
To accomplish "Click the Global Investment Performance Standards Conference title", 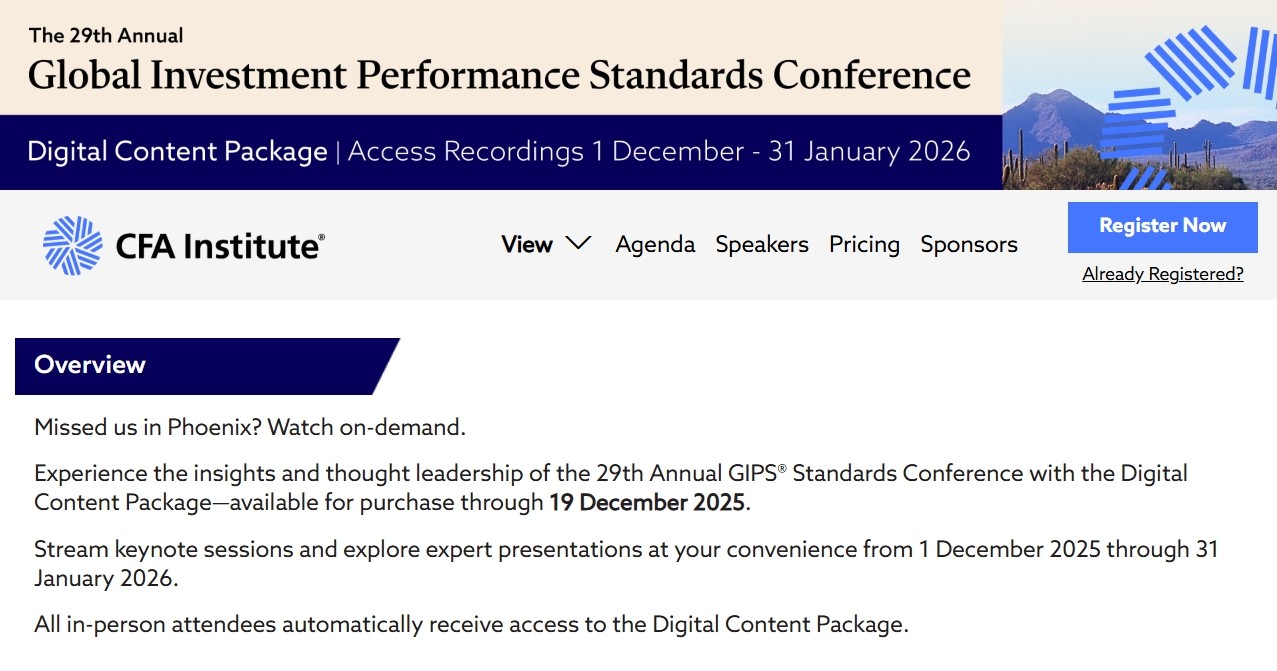I will point(499,75).
